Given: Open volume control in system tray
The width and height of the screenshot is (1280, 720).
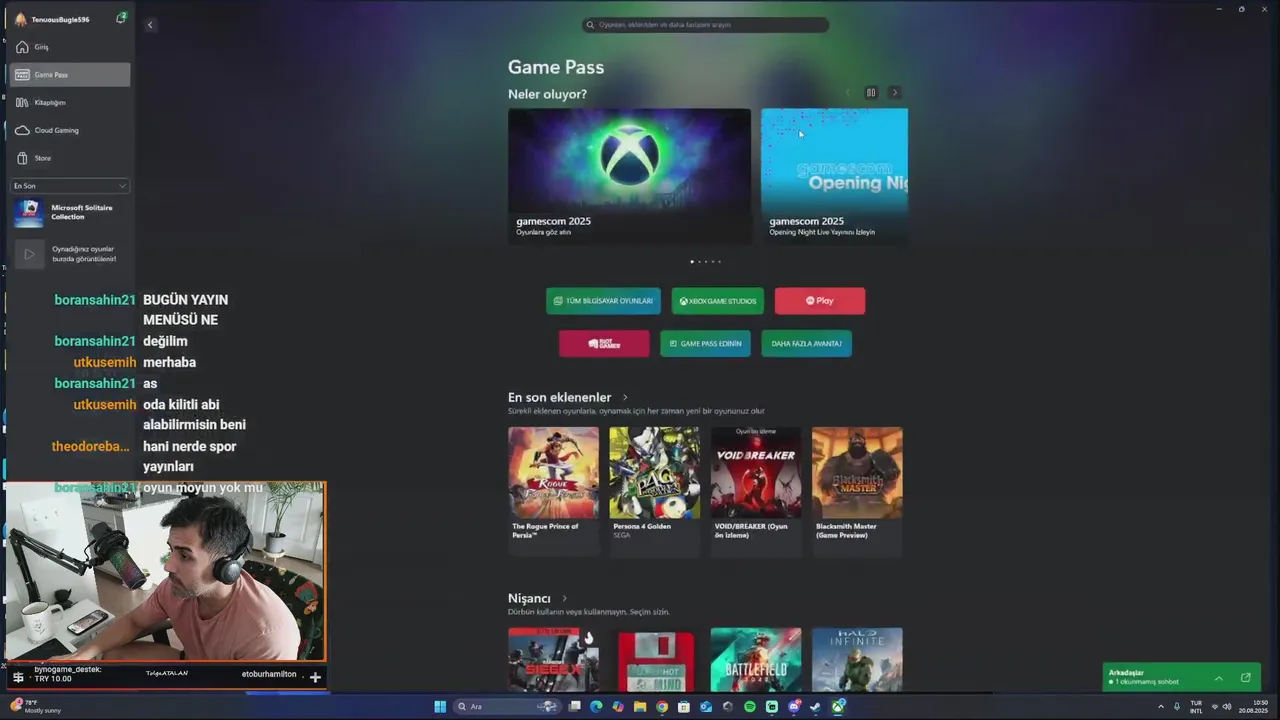Looking at the screenshot, I should pos(1226,707).
